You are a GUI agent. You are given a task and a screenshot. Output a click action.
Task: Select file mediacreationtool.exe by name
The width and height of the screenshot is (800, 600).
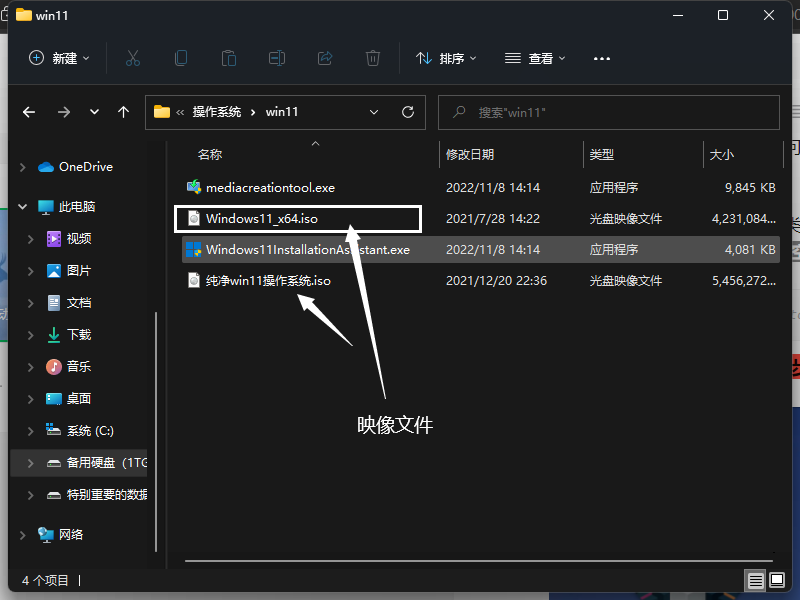click(270, 188)
